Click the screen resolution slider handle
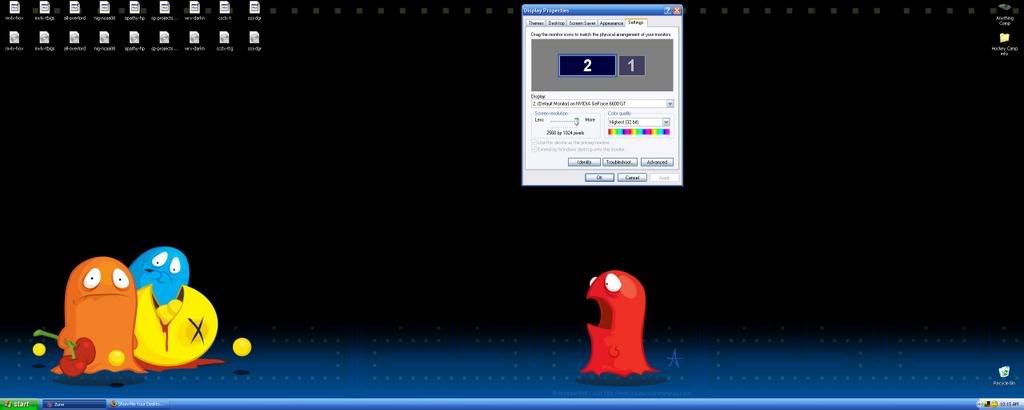Screen dimensions: 1024x410 [576, 121]
